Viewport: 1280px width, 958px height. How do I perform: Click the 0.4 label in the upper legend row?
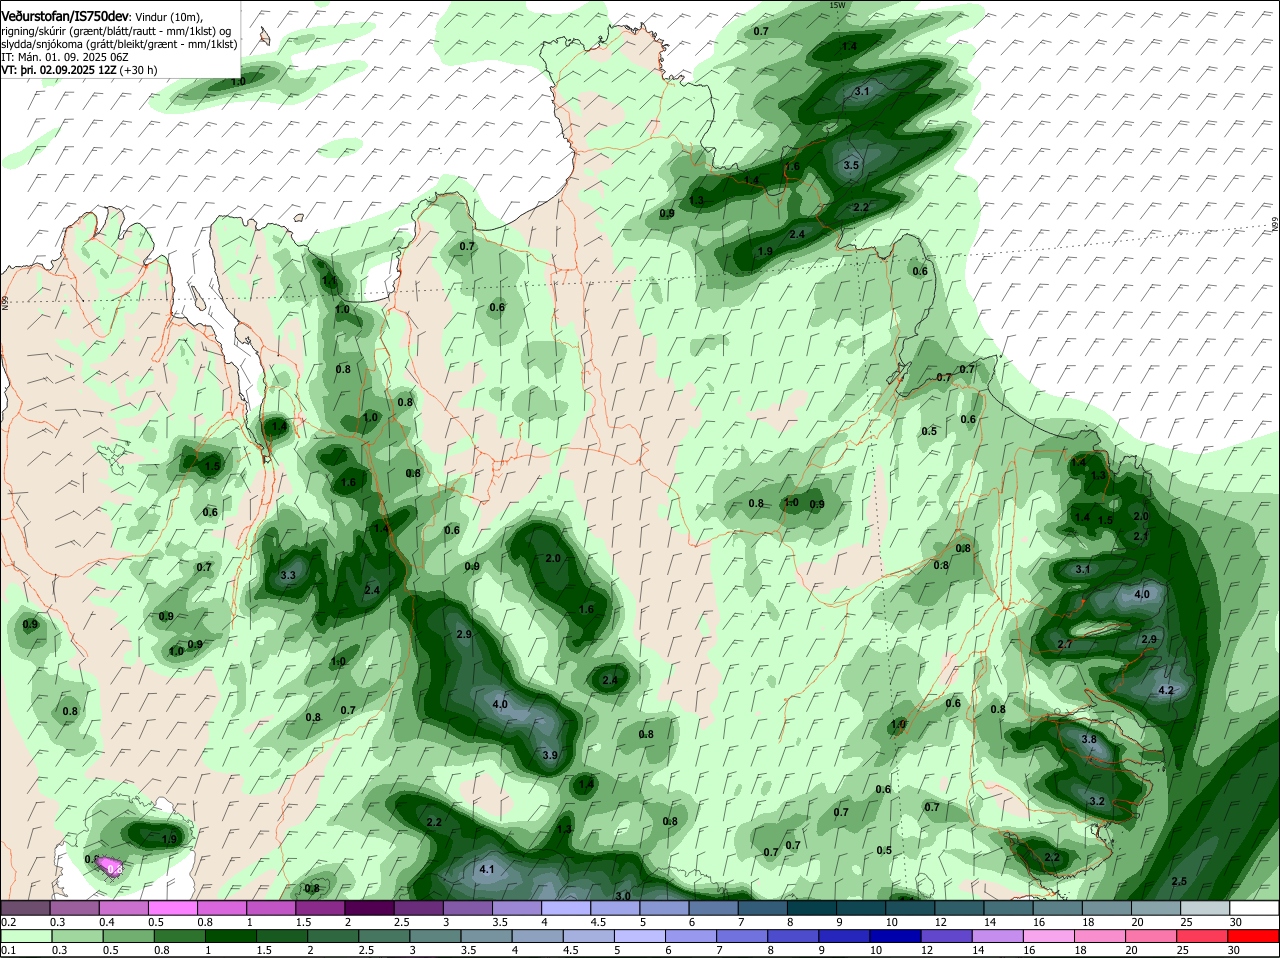[x=106, y=922]
